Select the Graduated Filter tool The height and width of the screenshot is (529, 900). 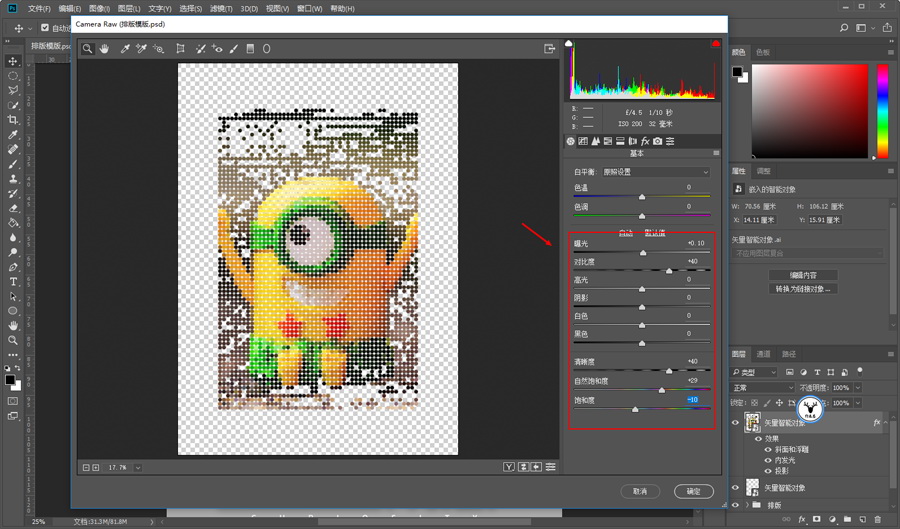(250, 48)
